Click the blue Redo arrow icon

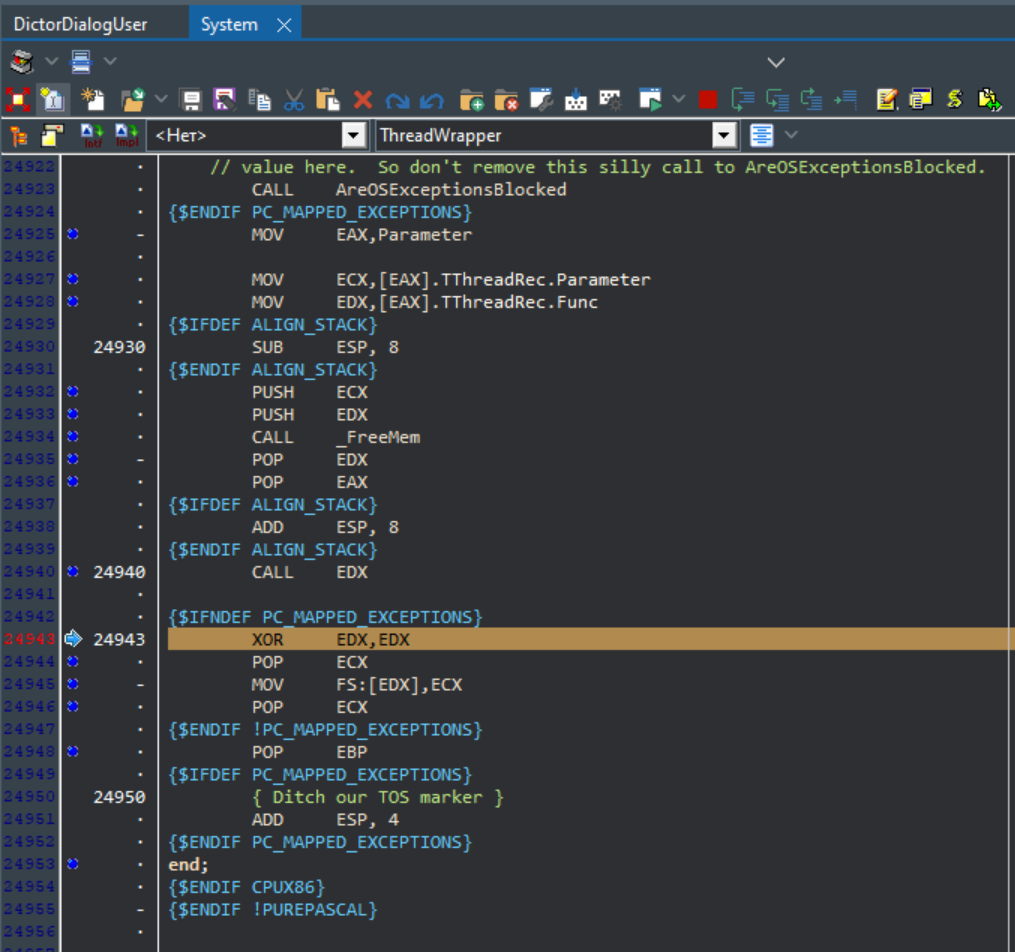(397, 100)
